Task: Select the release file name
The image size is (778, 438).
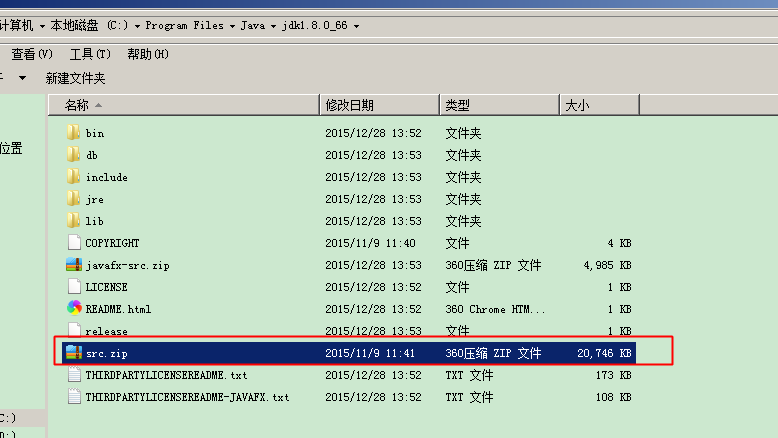Action: tap(106, 331)
